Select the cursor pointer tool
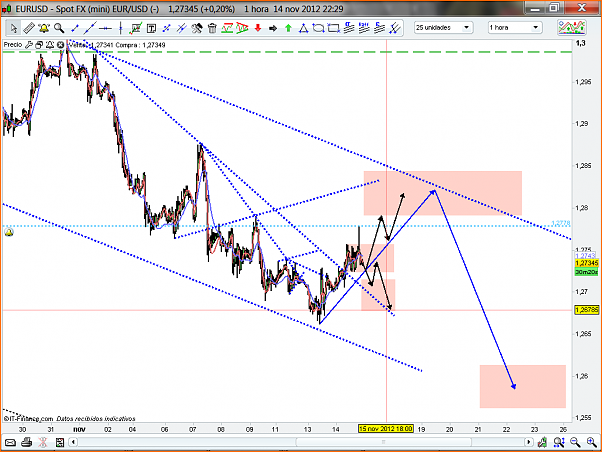This screenshot has width=602, height=452. 14,28
